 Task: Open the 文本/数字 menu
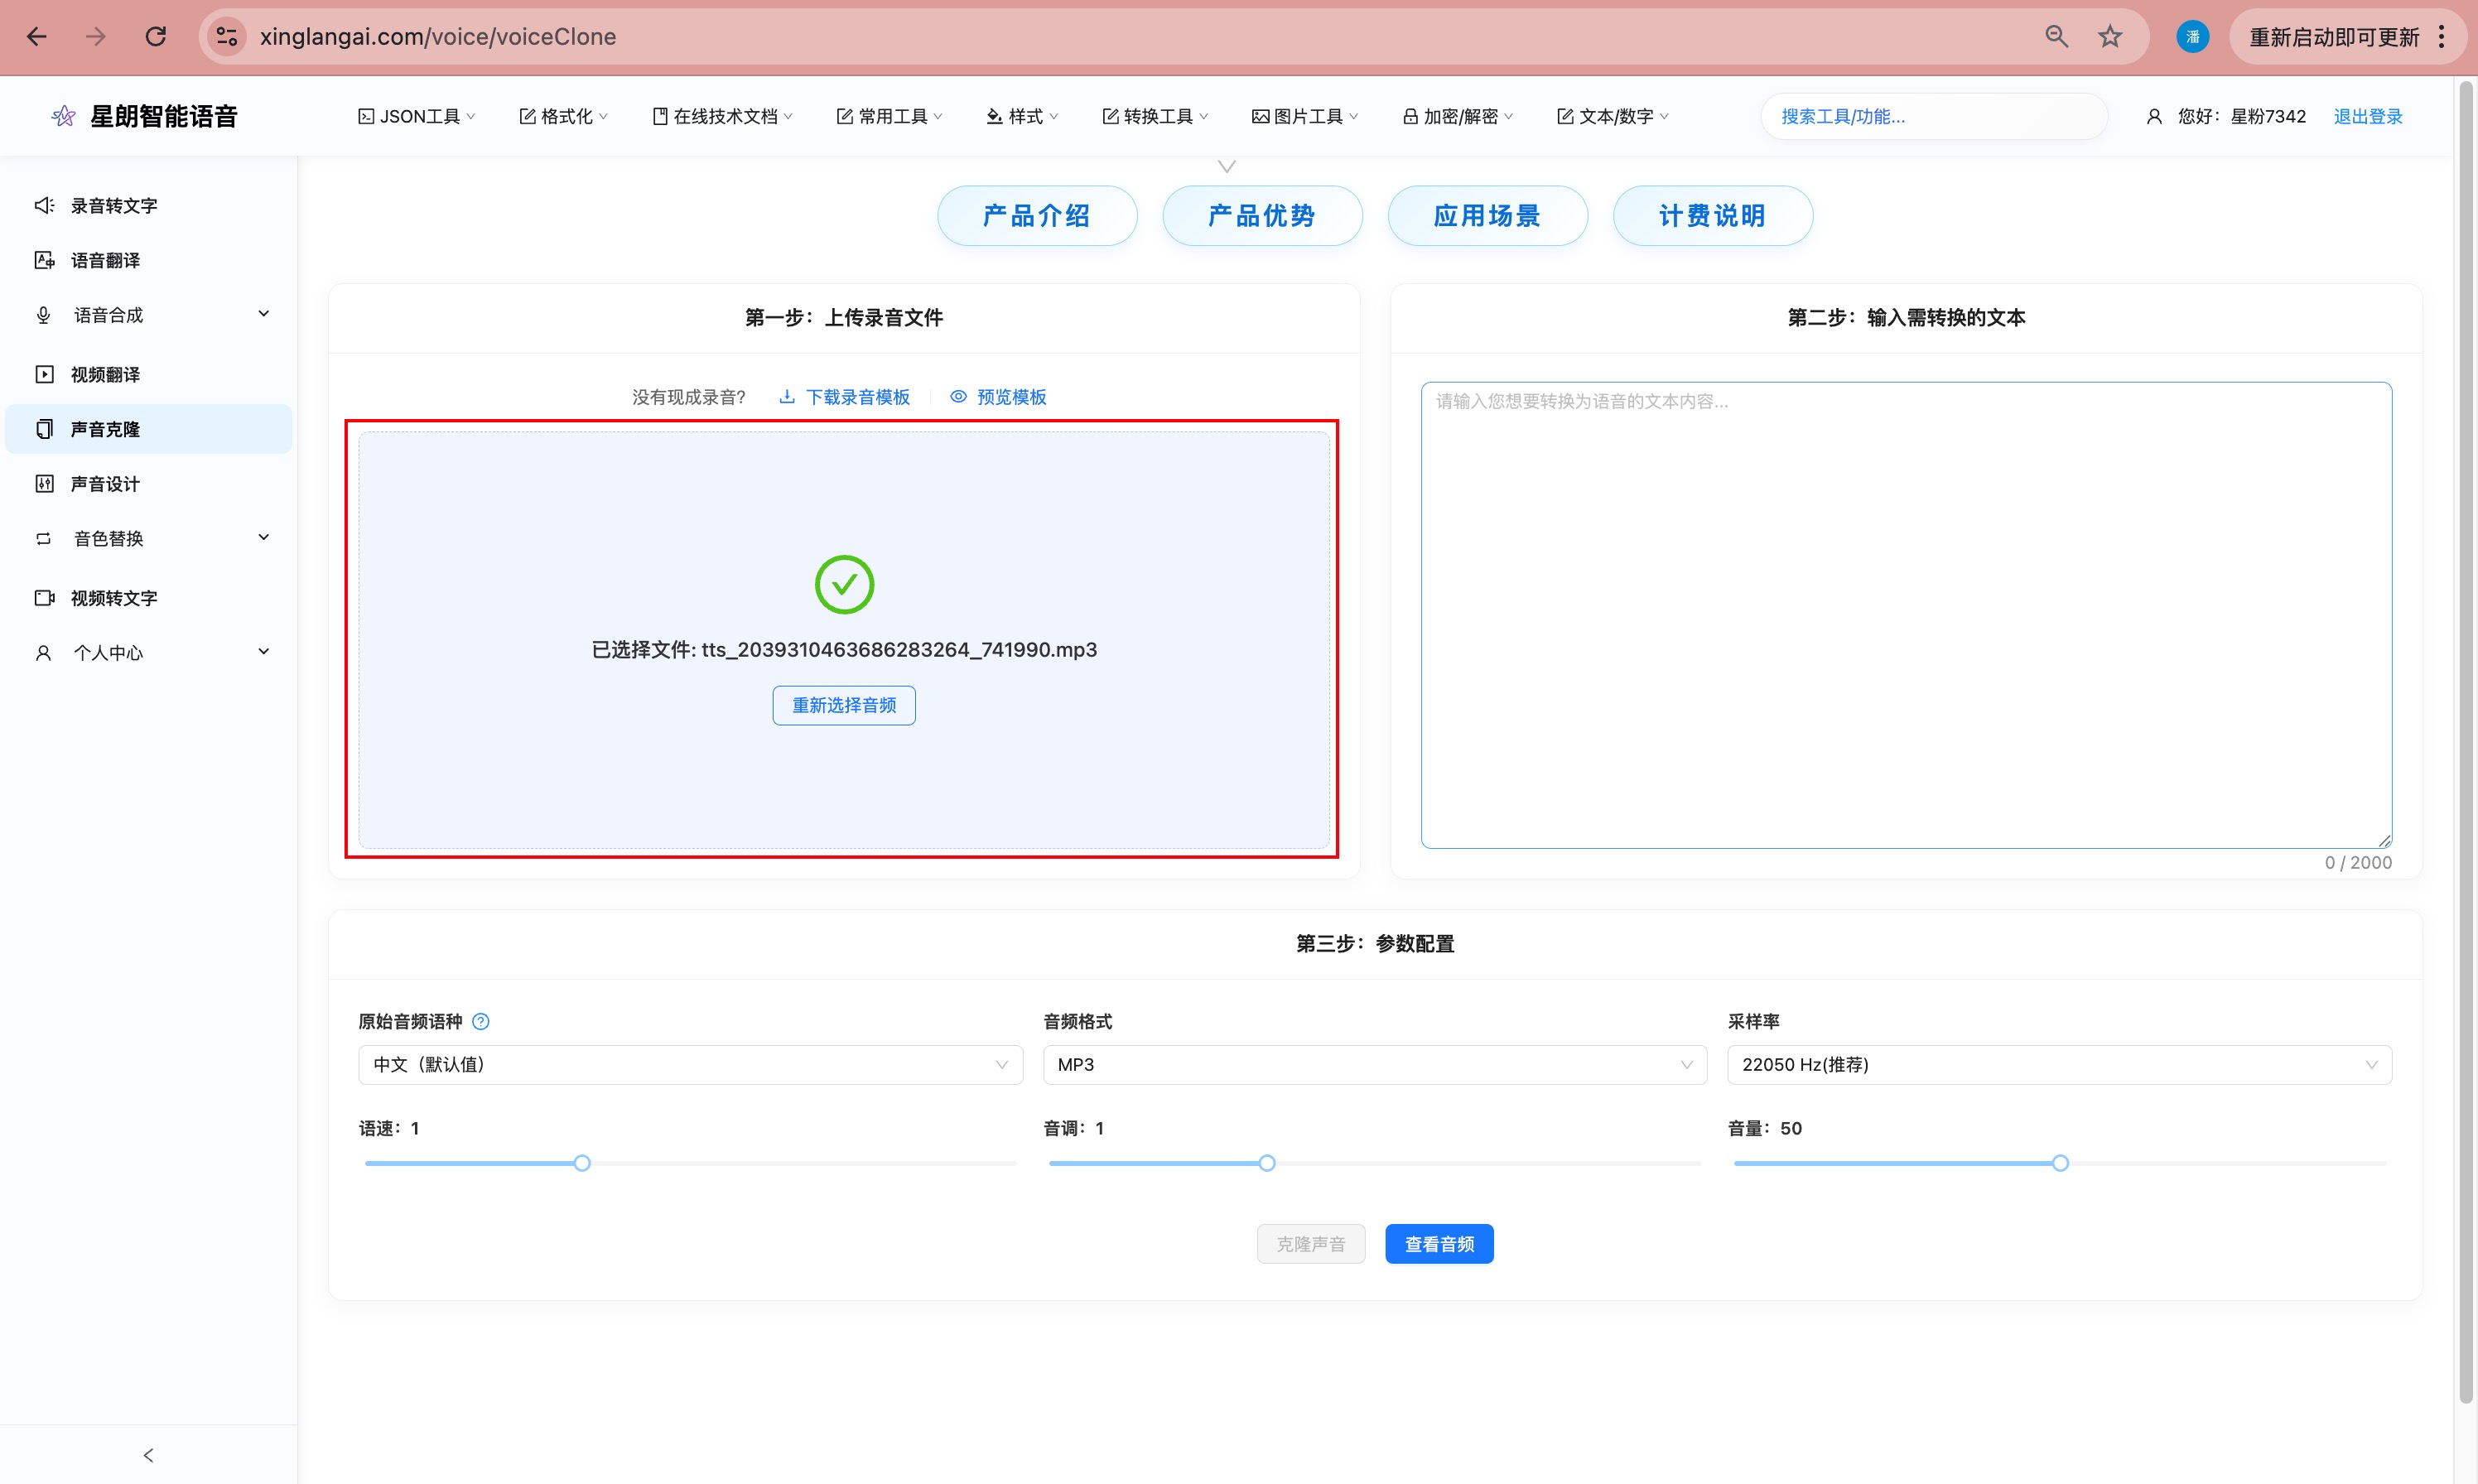click(1613, 117)
